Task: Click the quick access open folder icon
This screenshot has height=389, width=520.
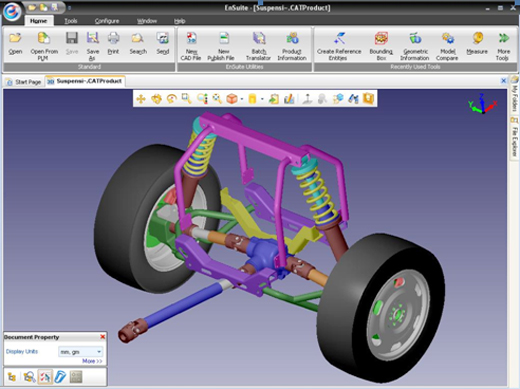Action: tap(32, 7)
